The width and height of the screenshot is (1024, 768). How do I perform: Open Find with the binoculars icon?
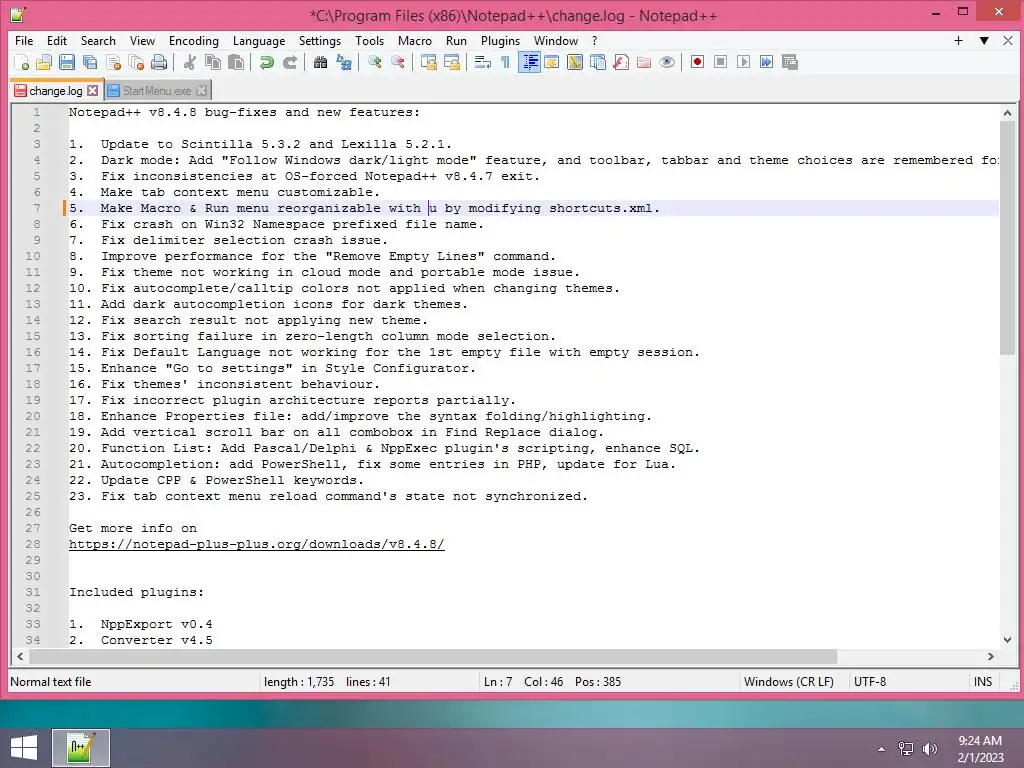320,62
